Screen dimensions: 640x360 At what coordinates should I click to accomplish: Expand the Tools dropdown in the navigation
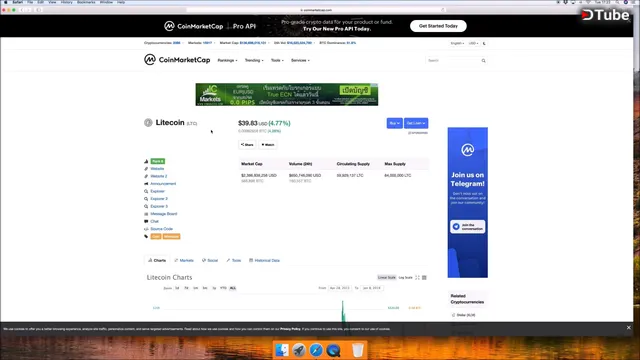coord(277,60)
